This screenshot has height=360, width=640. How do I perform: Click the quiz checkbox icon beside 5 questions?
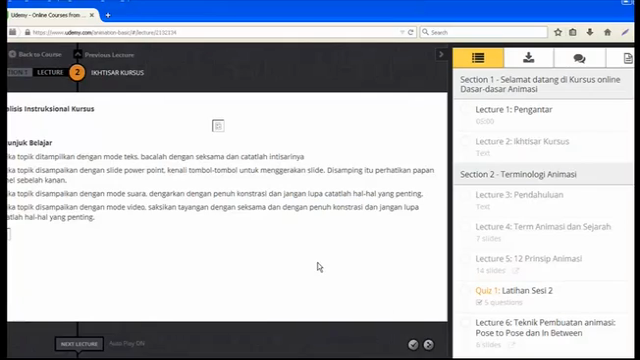[x=479, y=302]
